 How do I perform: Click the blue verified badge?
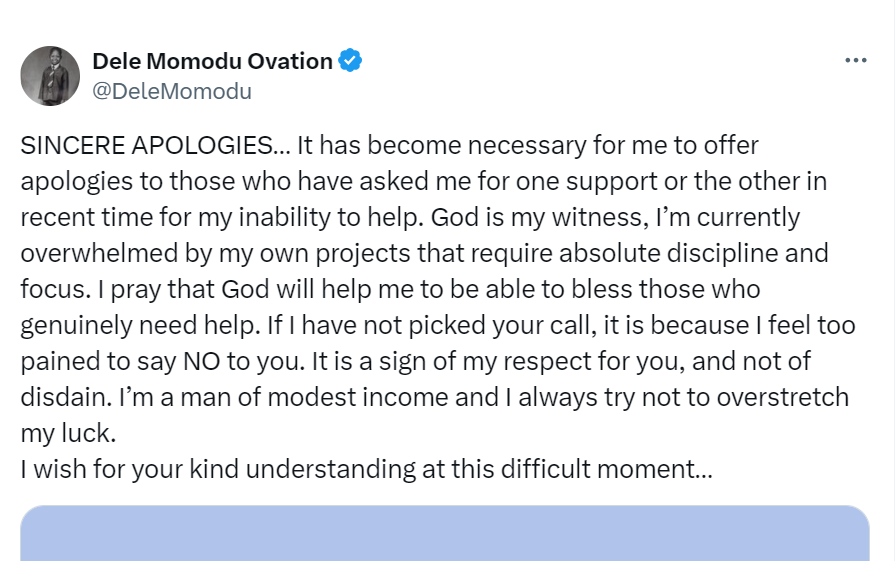point(350,61)
